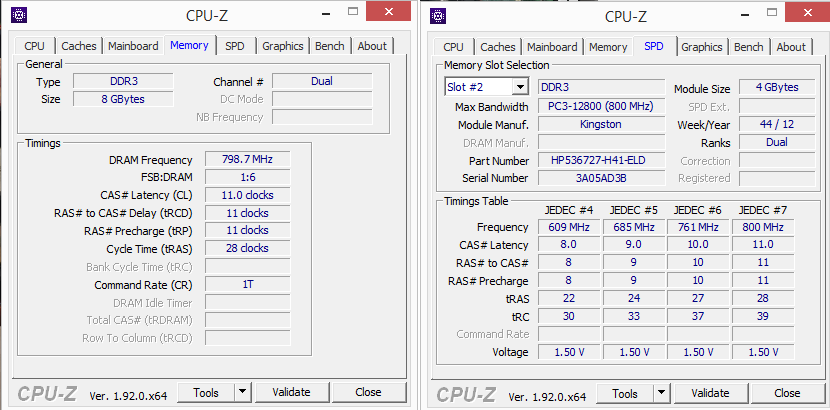Switch to SPD tab in left window

pyautogui.click(x=234, y=46)
